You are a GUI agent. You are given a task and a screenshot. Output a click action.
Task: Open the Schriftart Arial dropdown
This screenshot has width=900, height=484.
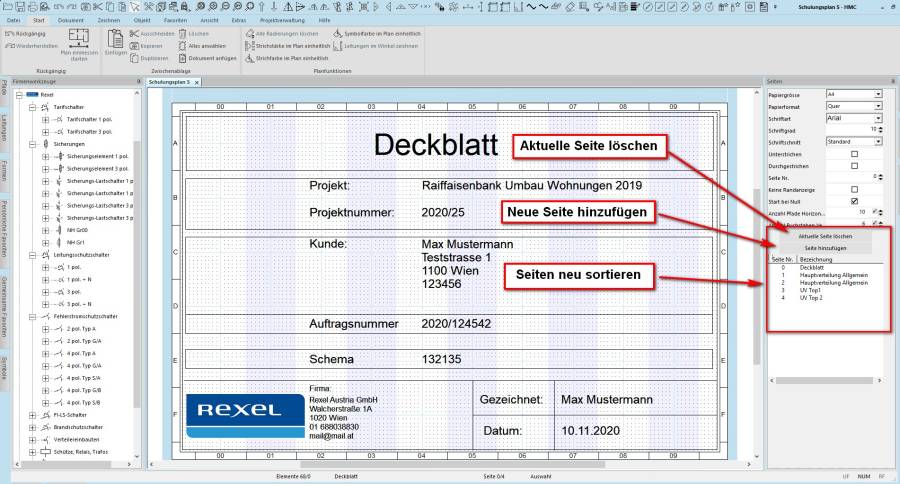click(877, 118)
